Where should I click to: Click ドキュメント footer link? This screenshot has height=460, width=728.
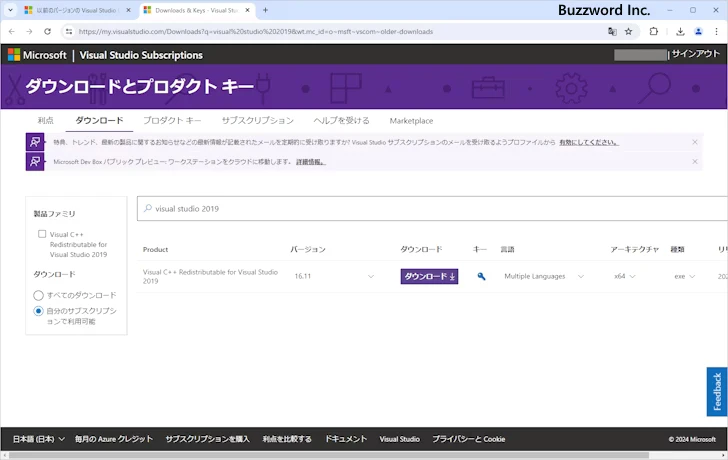coord(346,439)
